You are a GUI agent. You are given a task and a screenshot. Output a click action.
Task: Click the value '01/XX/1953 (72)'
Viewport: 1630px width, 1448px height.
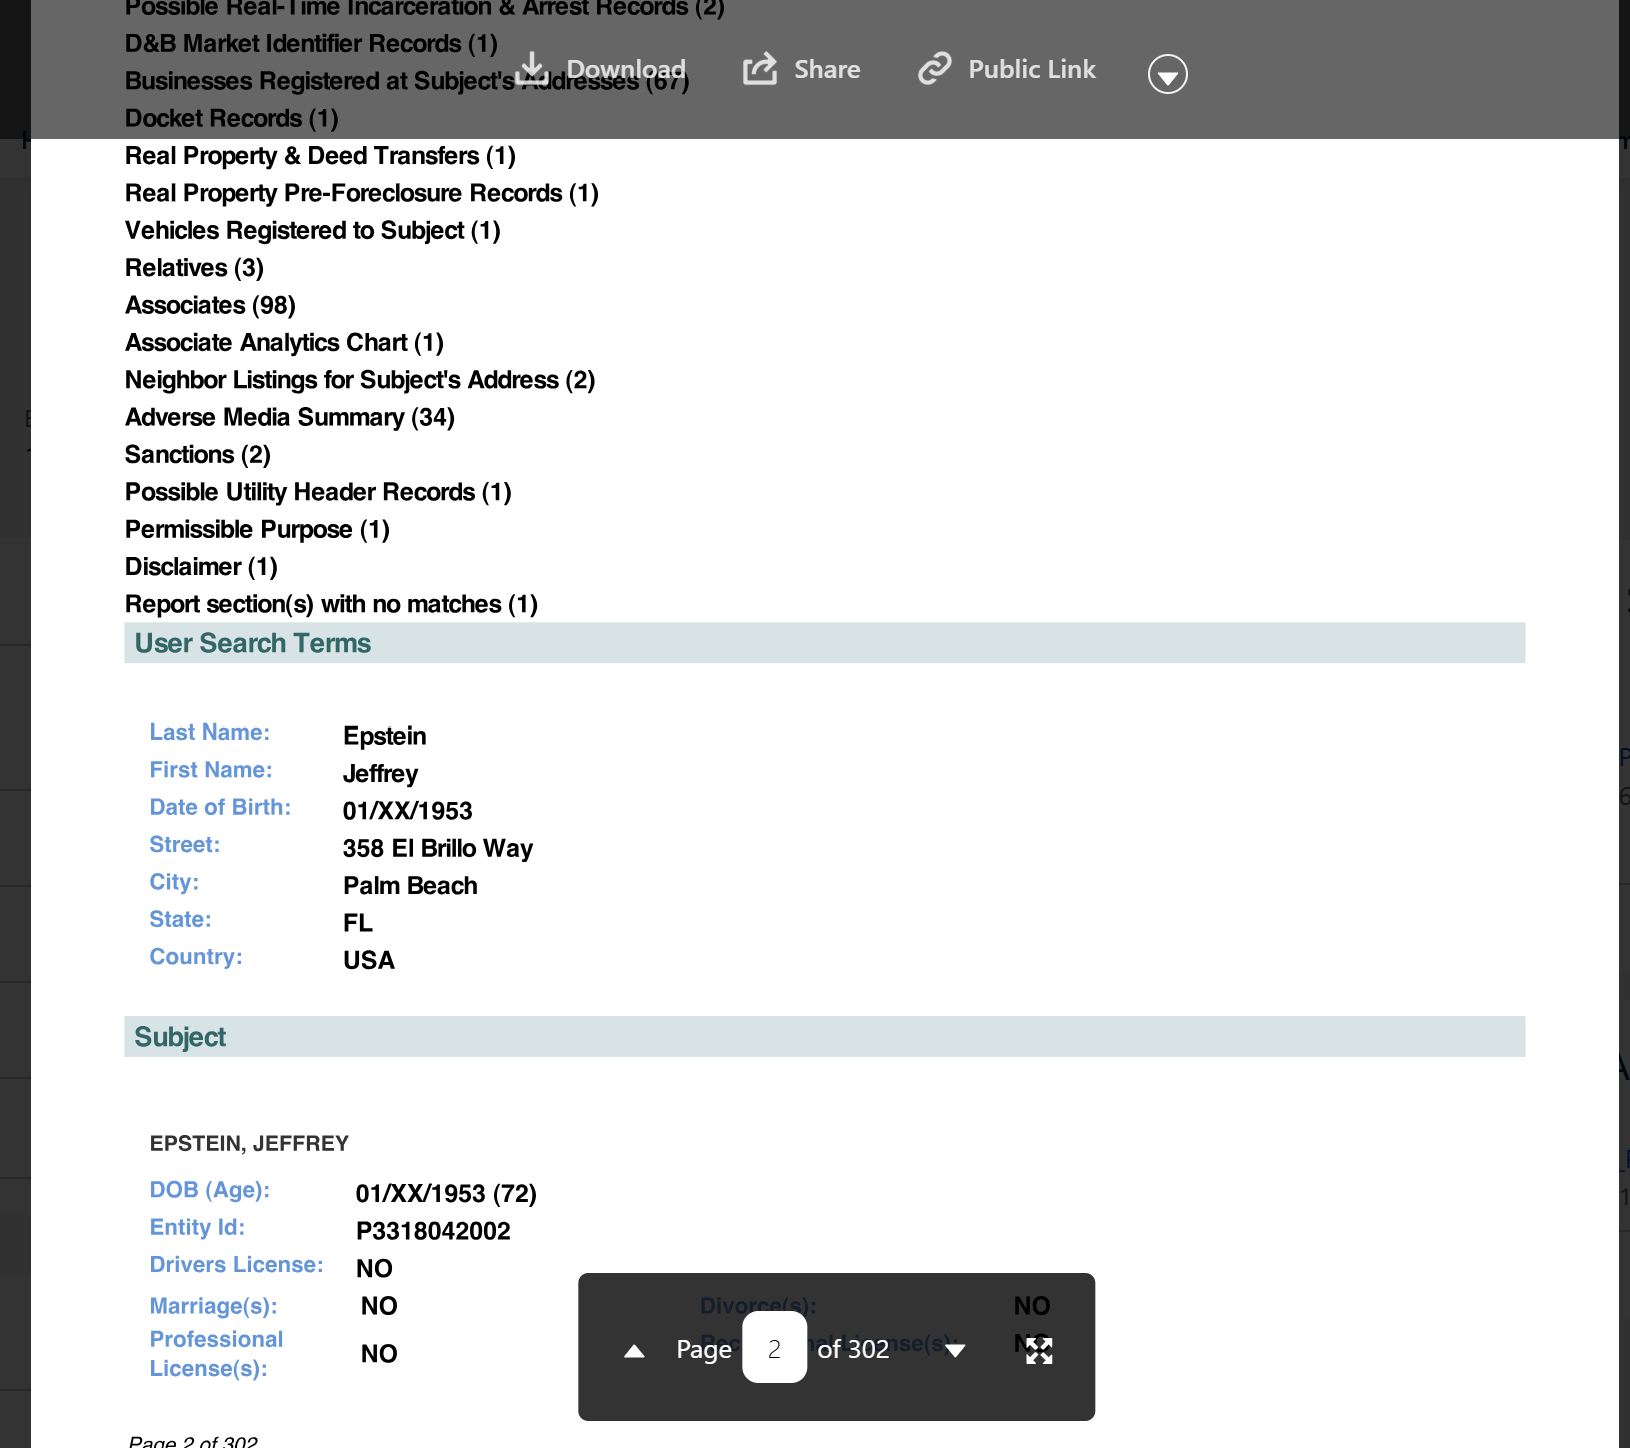click(x=446, y=1194)
